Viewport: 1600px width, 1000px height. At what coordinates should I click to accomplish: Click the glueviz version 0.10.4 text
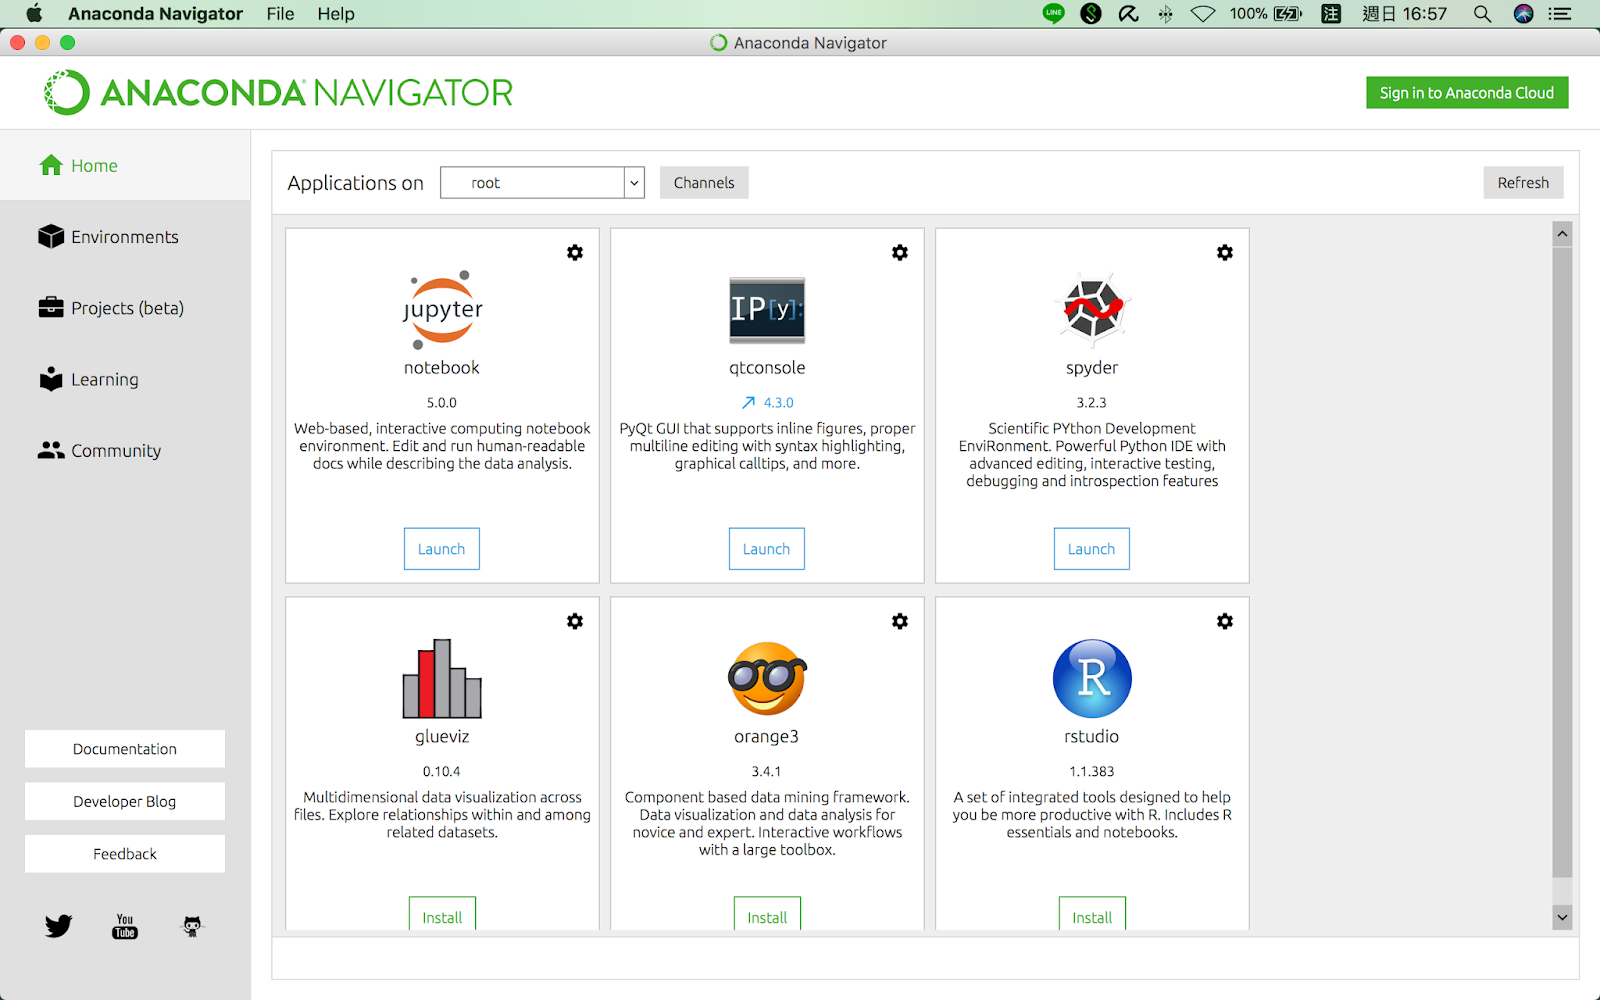click(x=442, y=772)
